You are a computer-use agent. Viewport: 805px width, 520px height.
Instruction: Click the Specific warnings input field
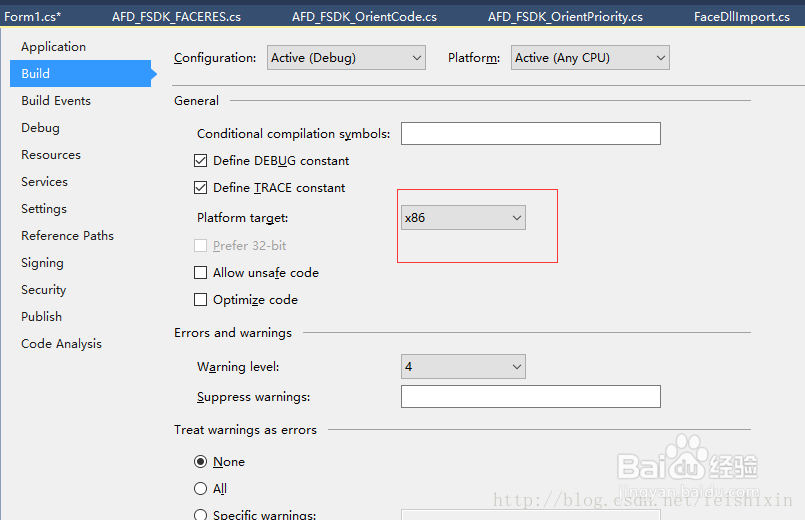[x=531, y=515]
